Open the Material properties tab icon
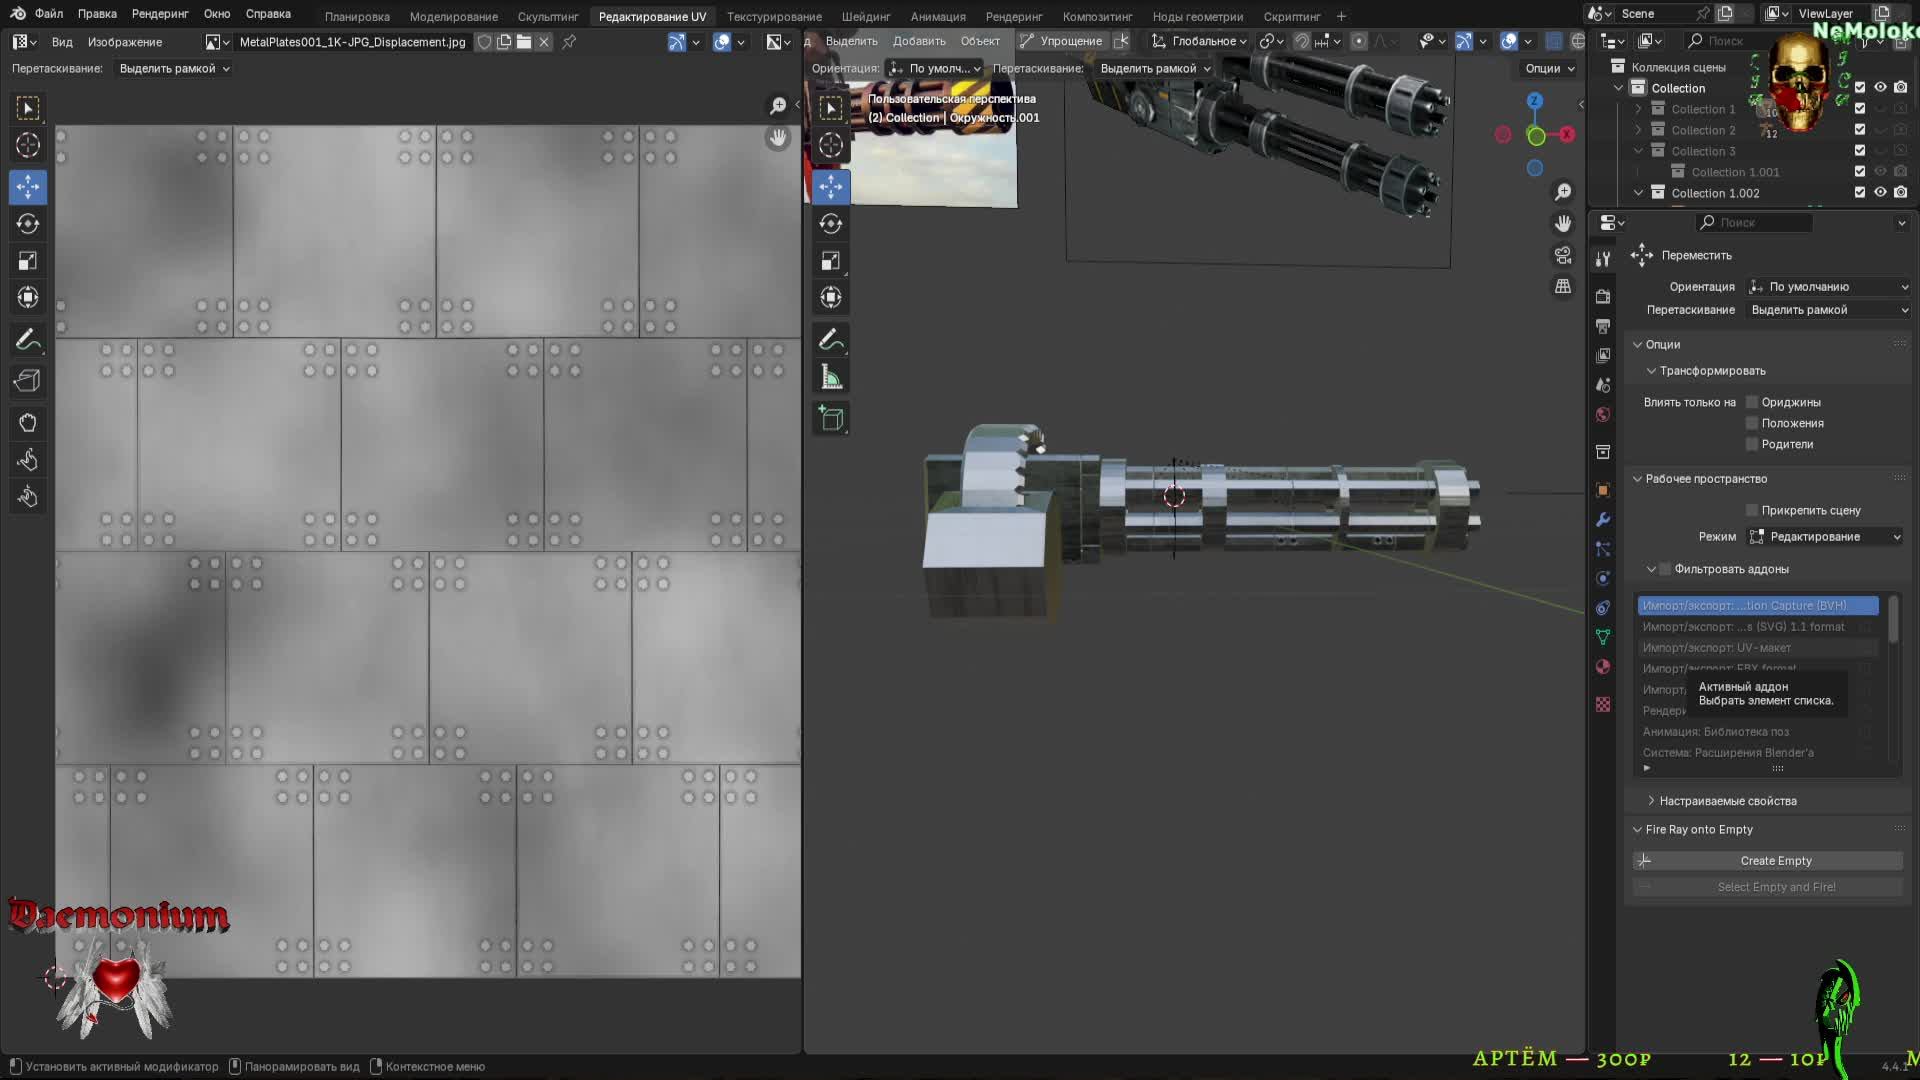 pyautogui.click(x=1603, y=667)
